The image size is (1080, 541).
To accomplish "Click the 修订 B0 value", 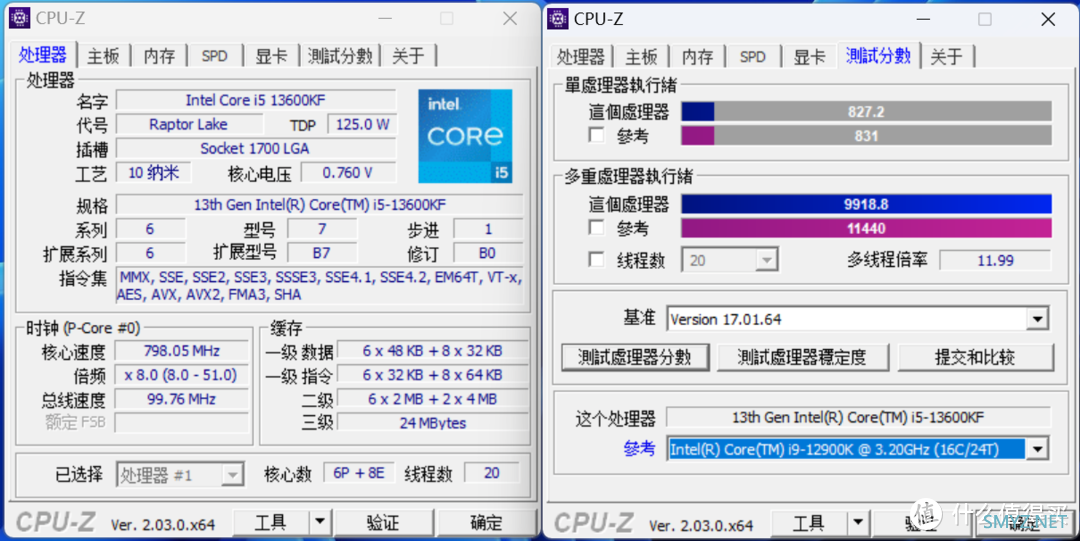I will click(488, 253).
